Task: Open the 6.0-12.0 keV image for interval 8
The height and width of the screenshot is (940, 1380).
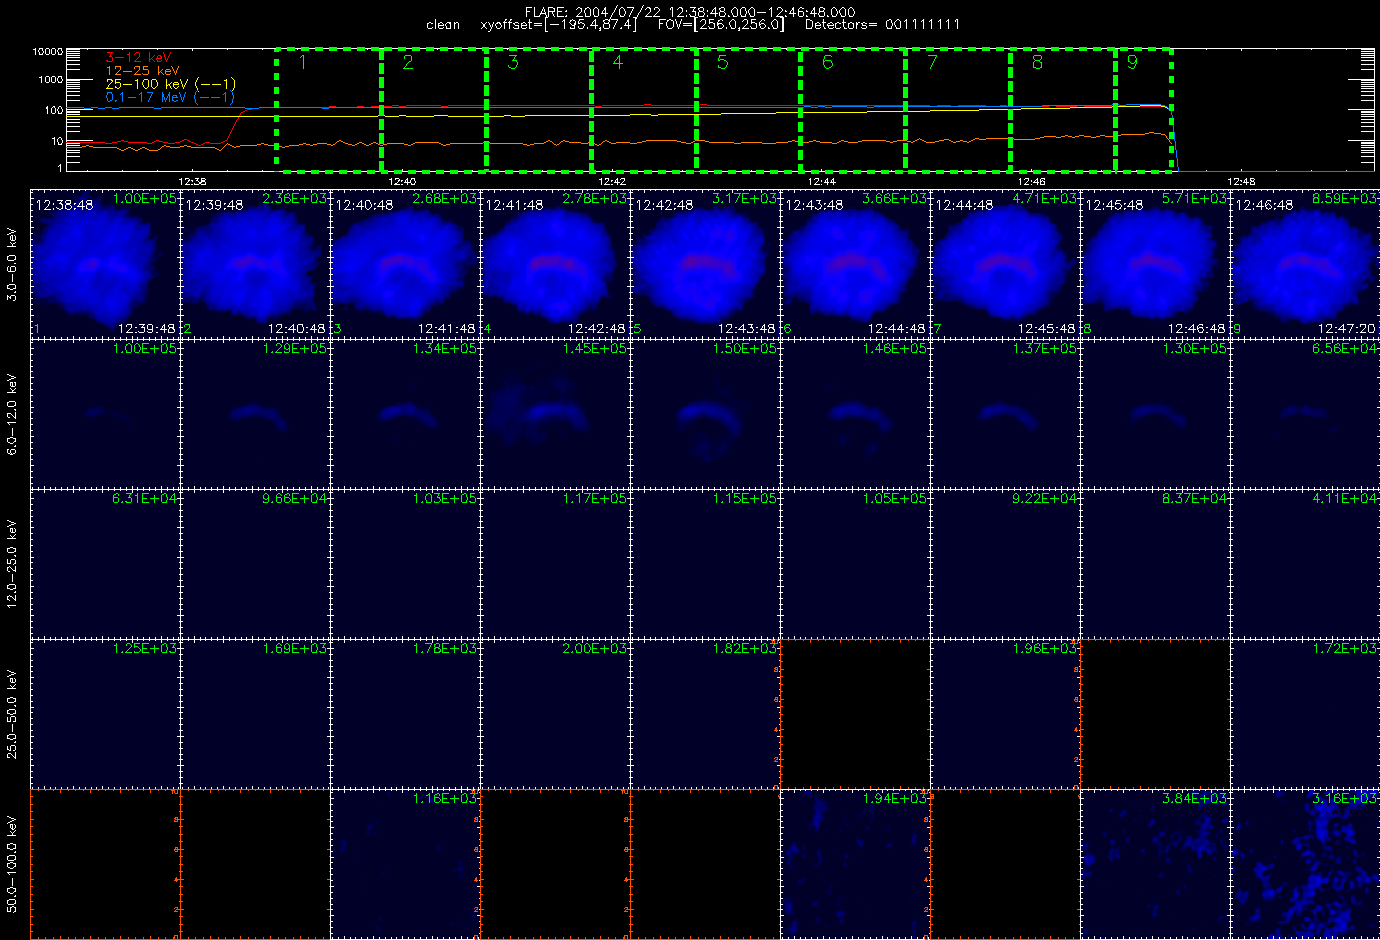Action: click(1155, 414)
